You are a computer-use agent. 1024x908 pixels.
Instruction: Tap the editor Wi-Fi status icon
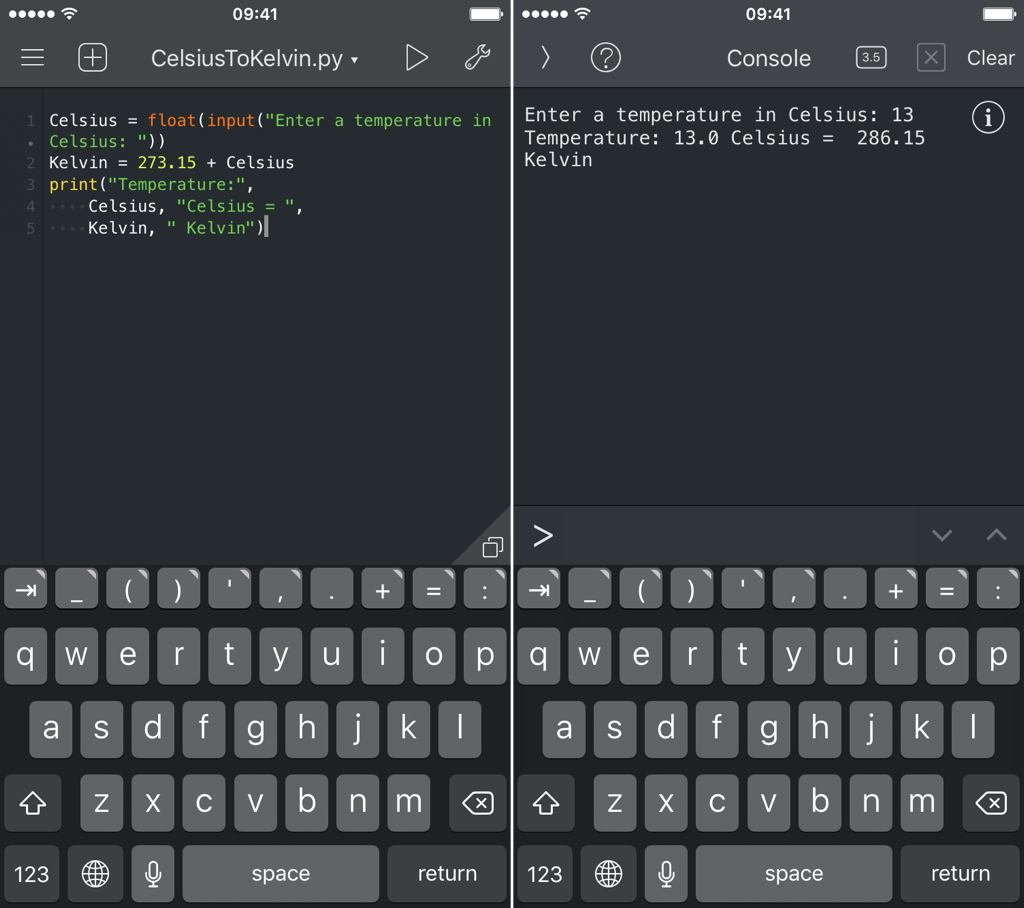point(69,13)
